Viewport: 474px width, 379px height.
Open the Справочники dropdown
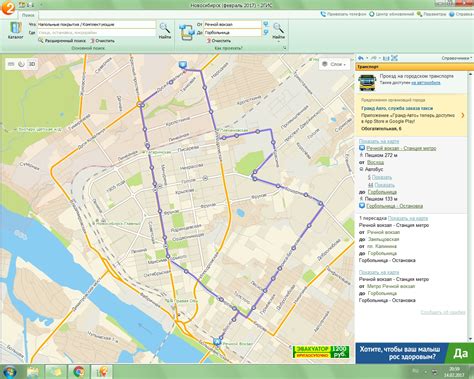[x=457, y=58]
